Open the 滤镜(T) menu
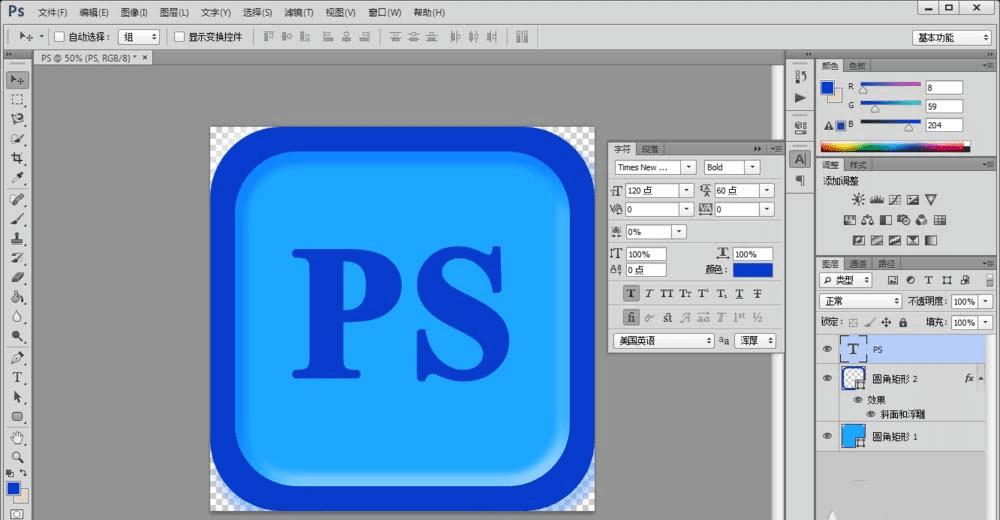This screenshot has width=1000, height=520. tap(298, 12)
